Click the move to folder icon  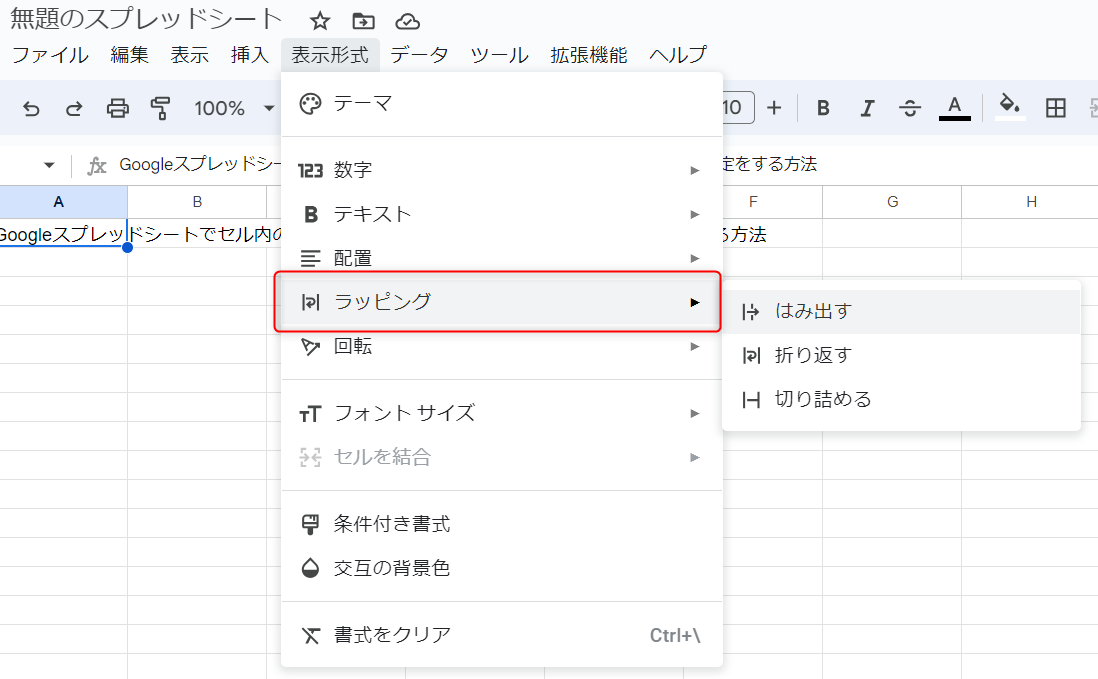coord(363,21)
